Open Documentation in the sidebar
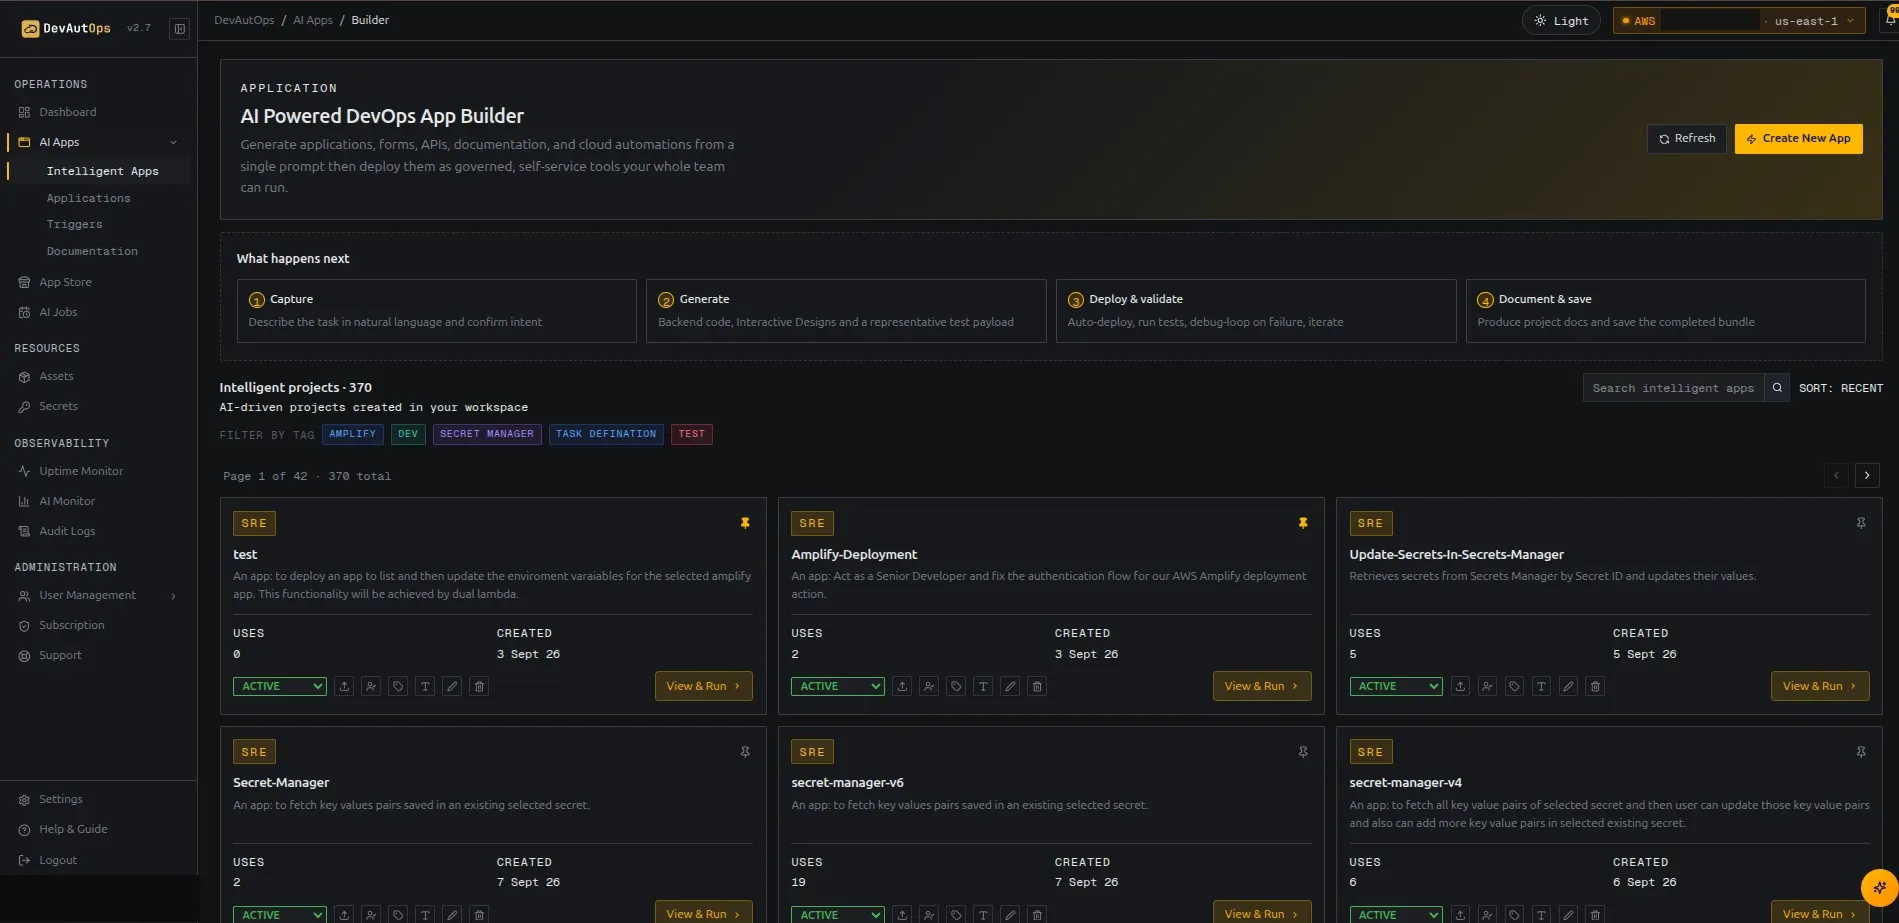This screenshot has height=923, width=1899. click(x=92, y=251)
